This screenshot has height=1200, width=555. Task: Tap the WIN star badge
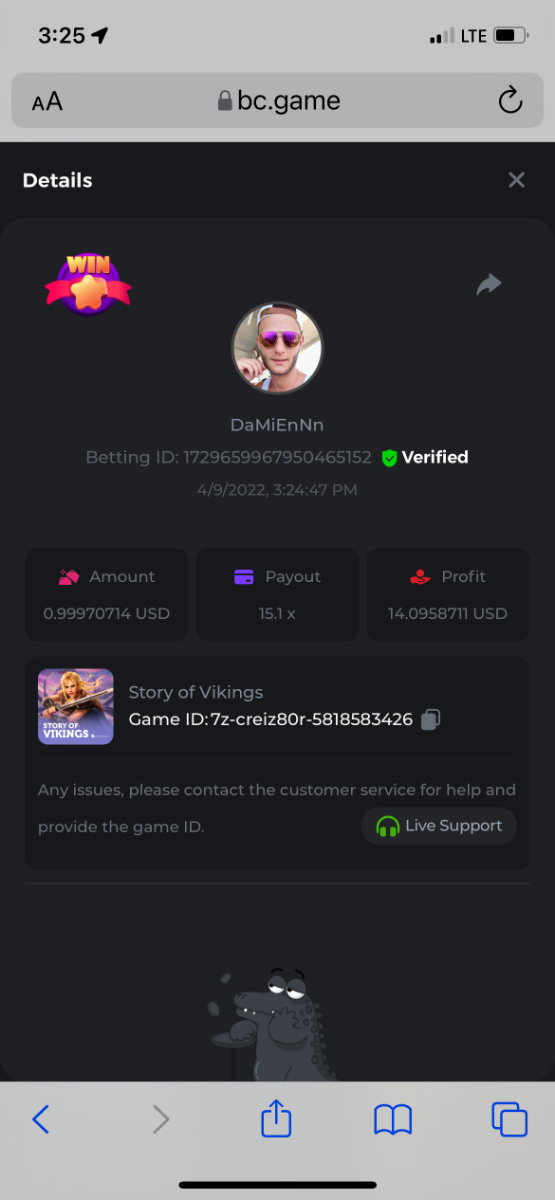click(x=88, y=284)
